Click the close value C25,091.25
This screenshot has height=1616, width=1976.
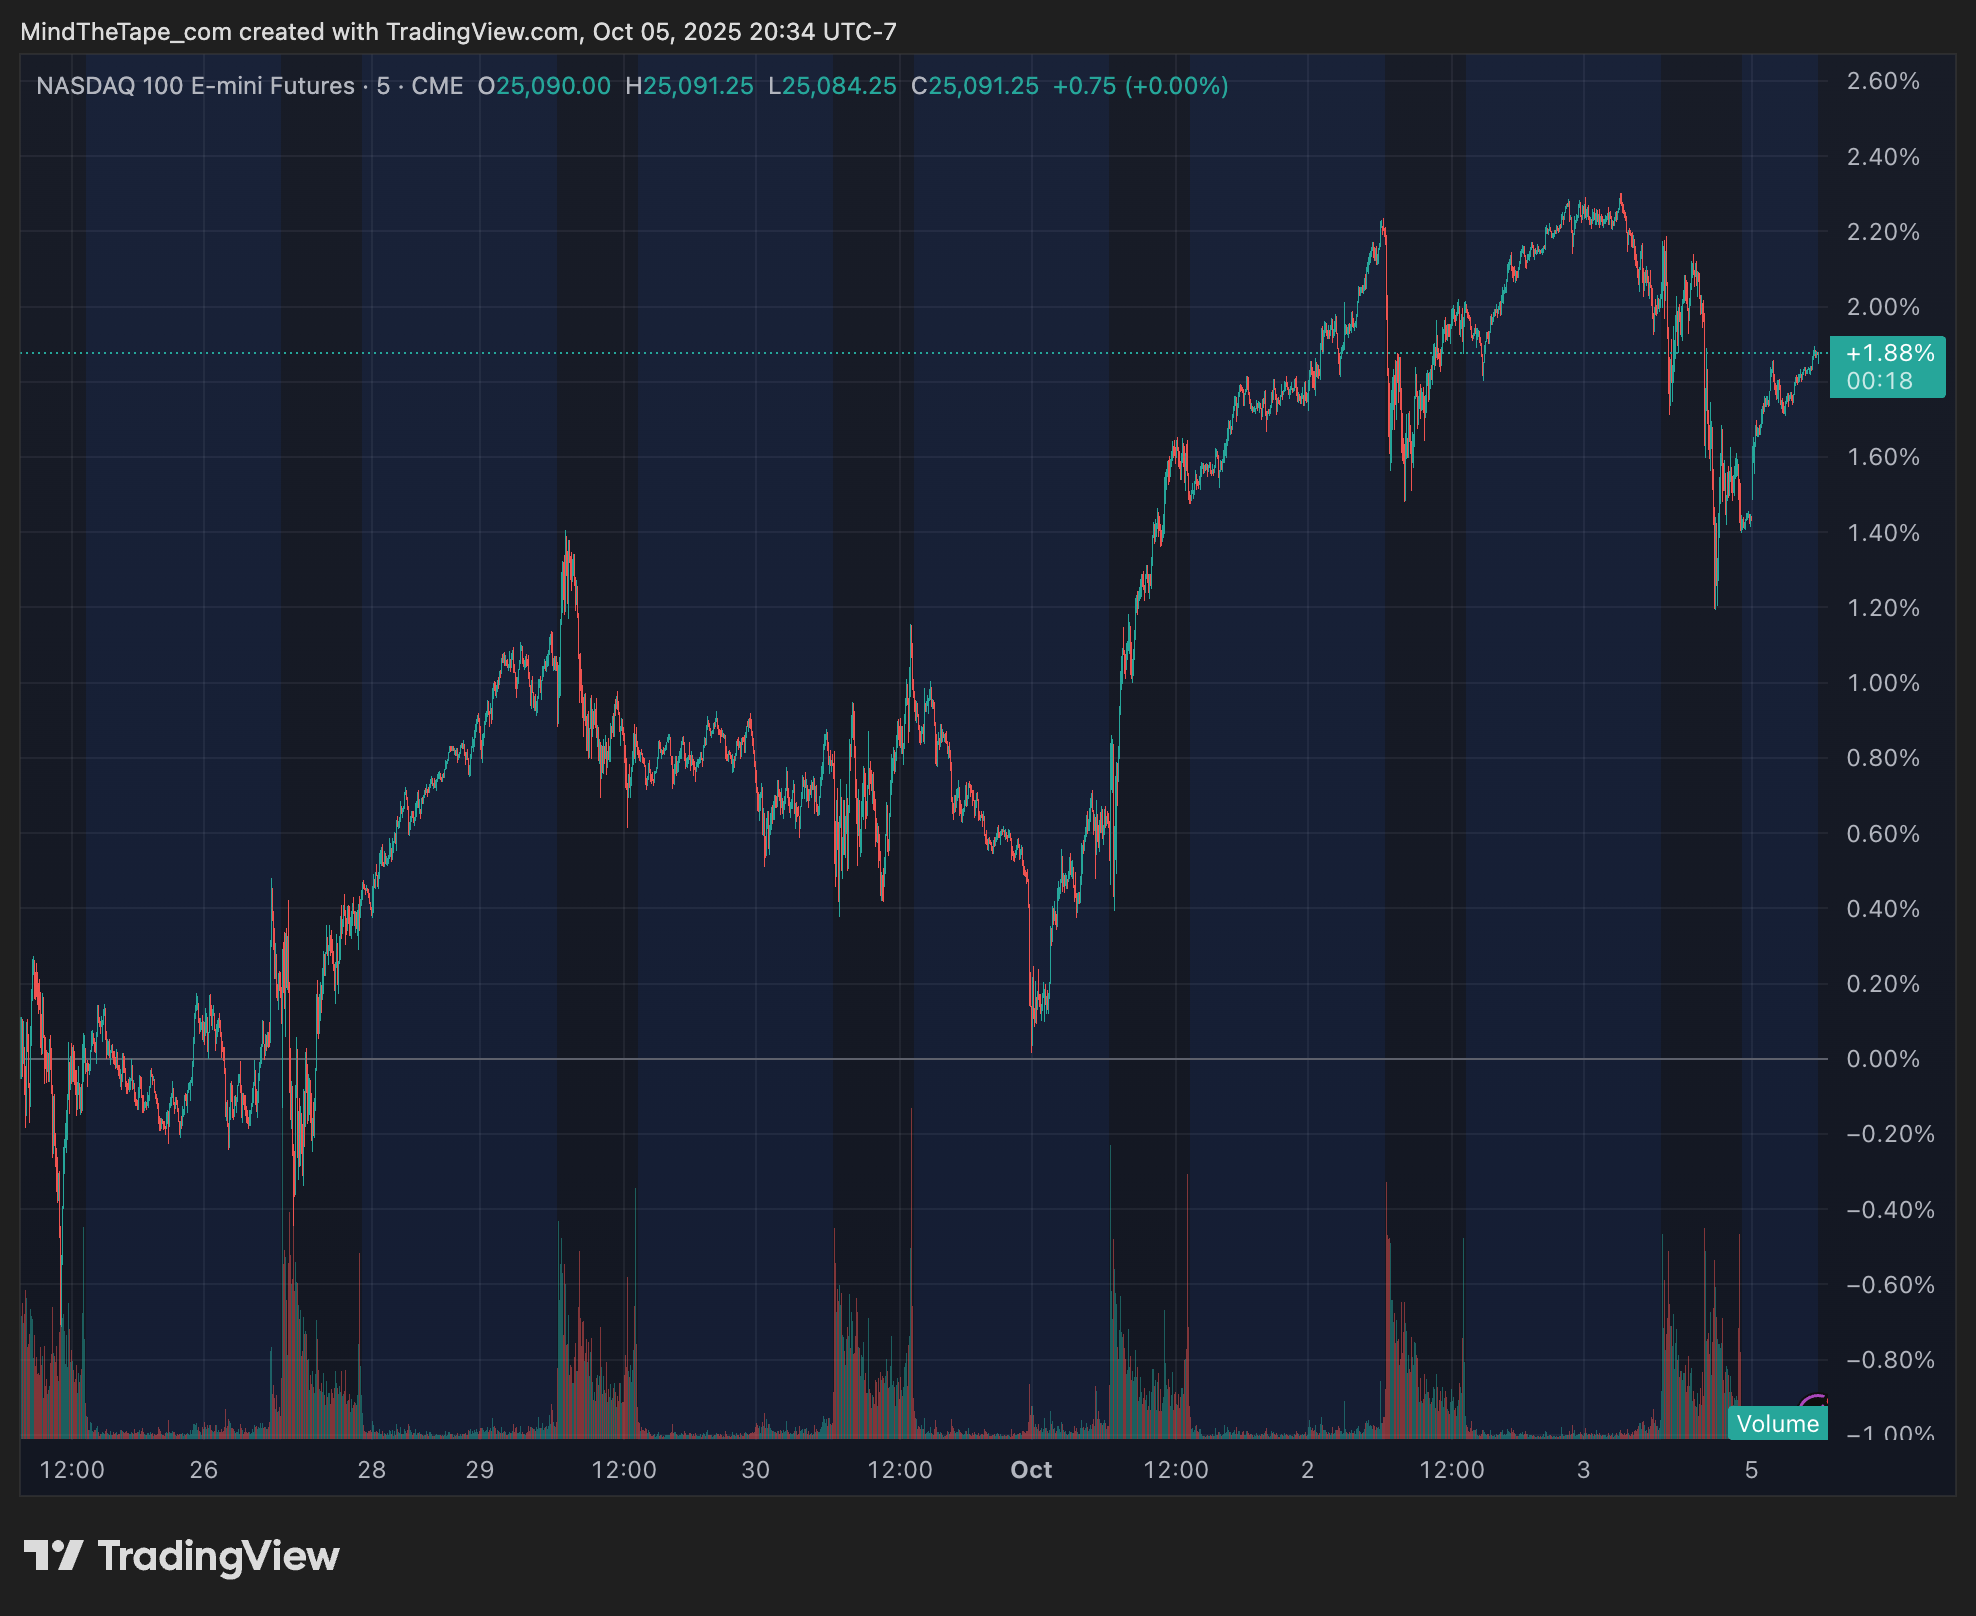(x=975, y=86)
